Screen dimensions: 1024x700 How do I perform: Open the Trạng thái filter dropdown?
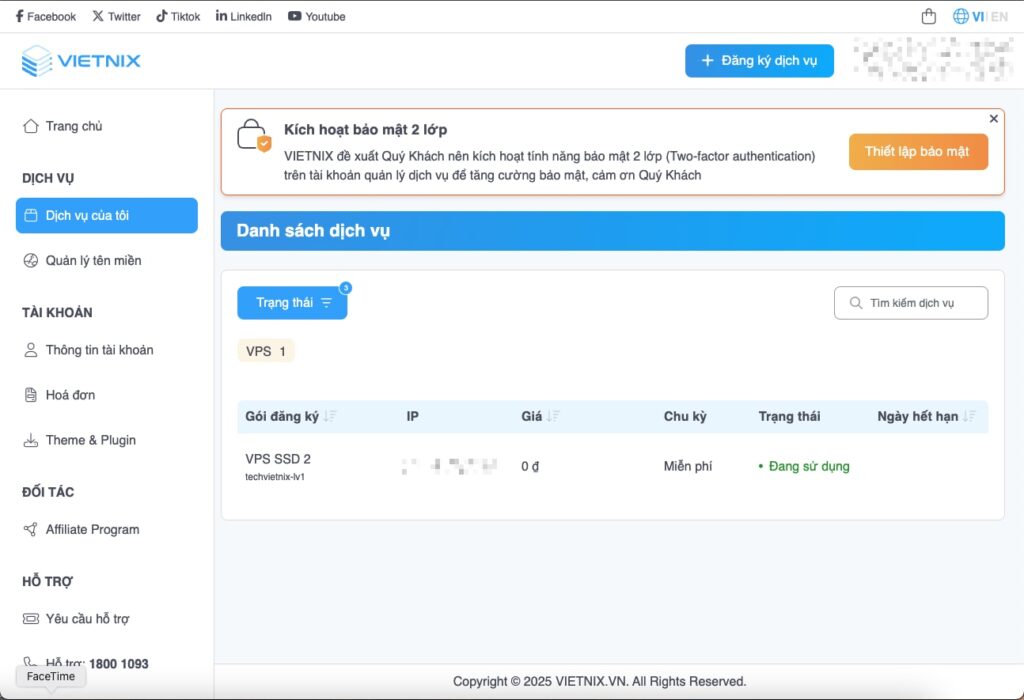(292, 302)
